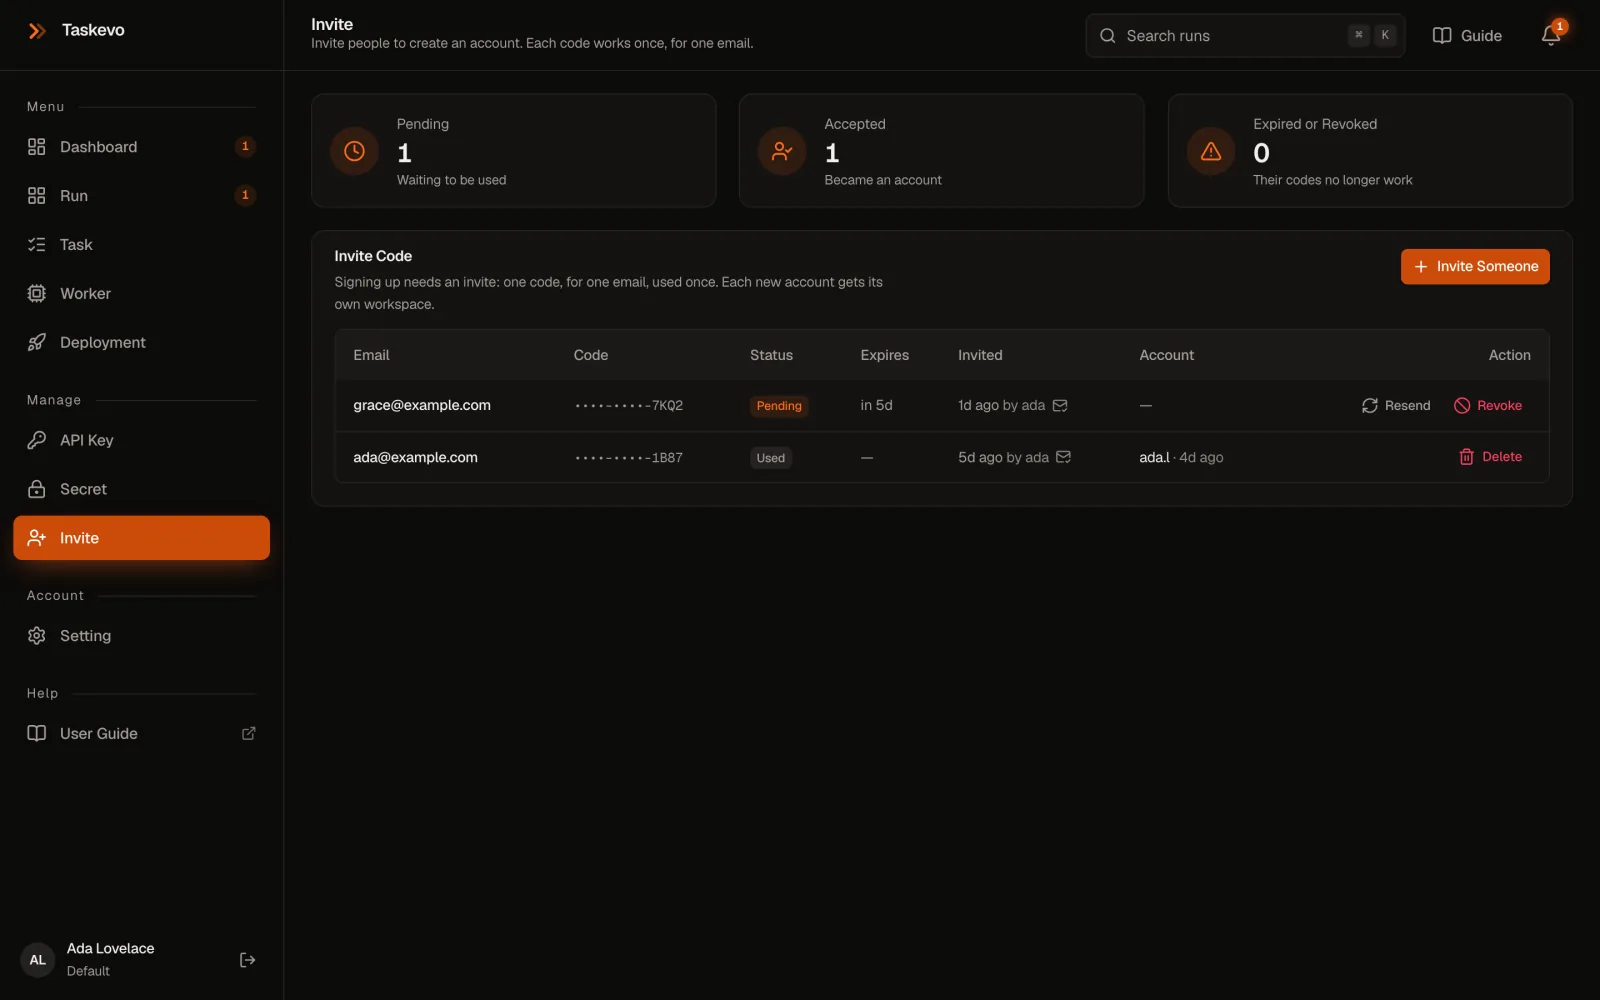
Task: Go to the Task section
Action: [141, 245]
